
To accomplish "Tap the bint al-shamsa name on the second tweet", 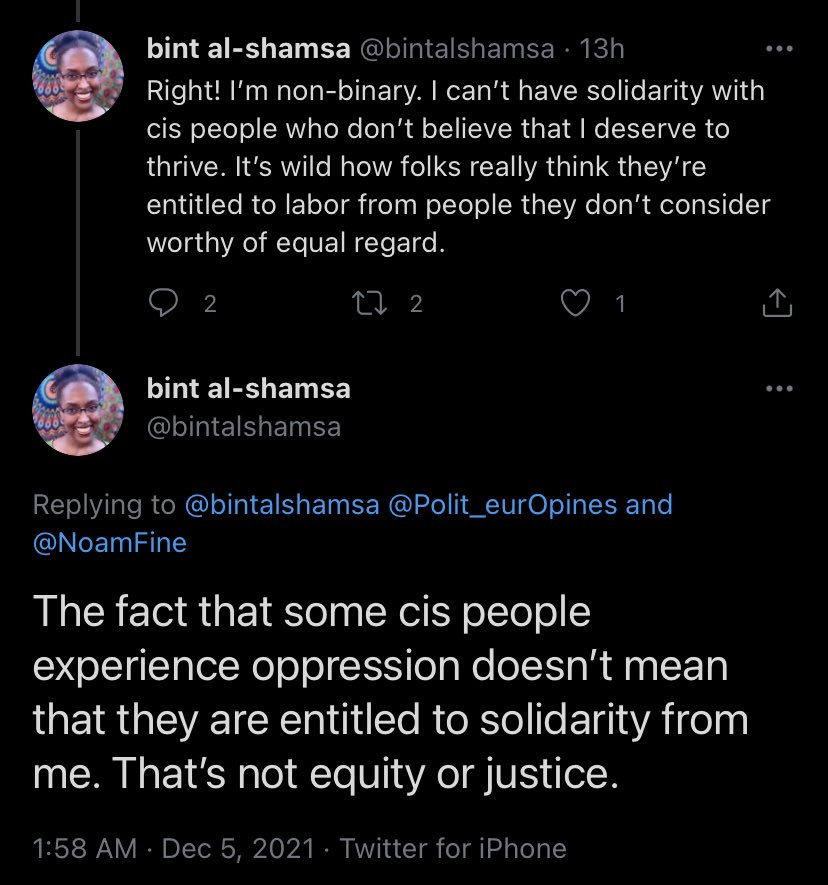I will click(x=248, y=388).
